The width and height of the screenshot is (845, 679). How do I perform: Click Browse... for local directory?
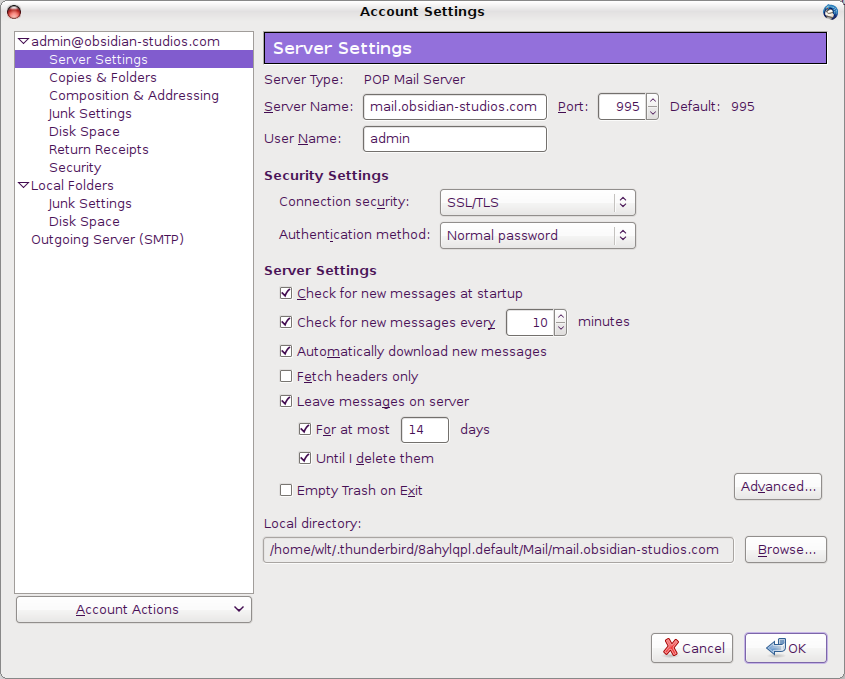786,550
